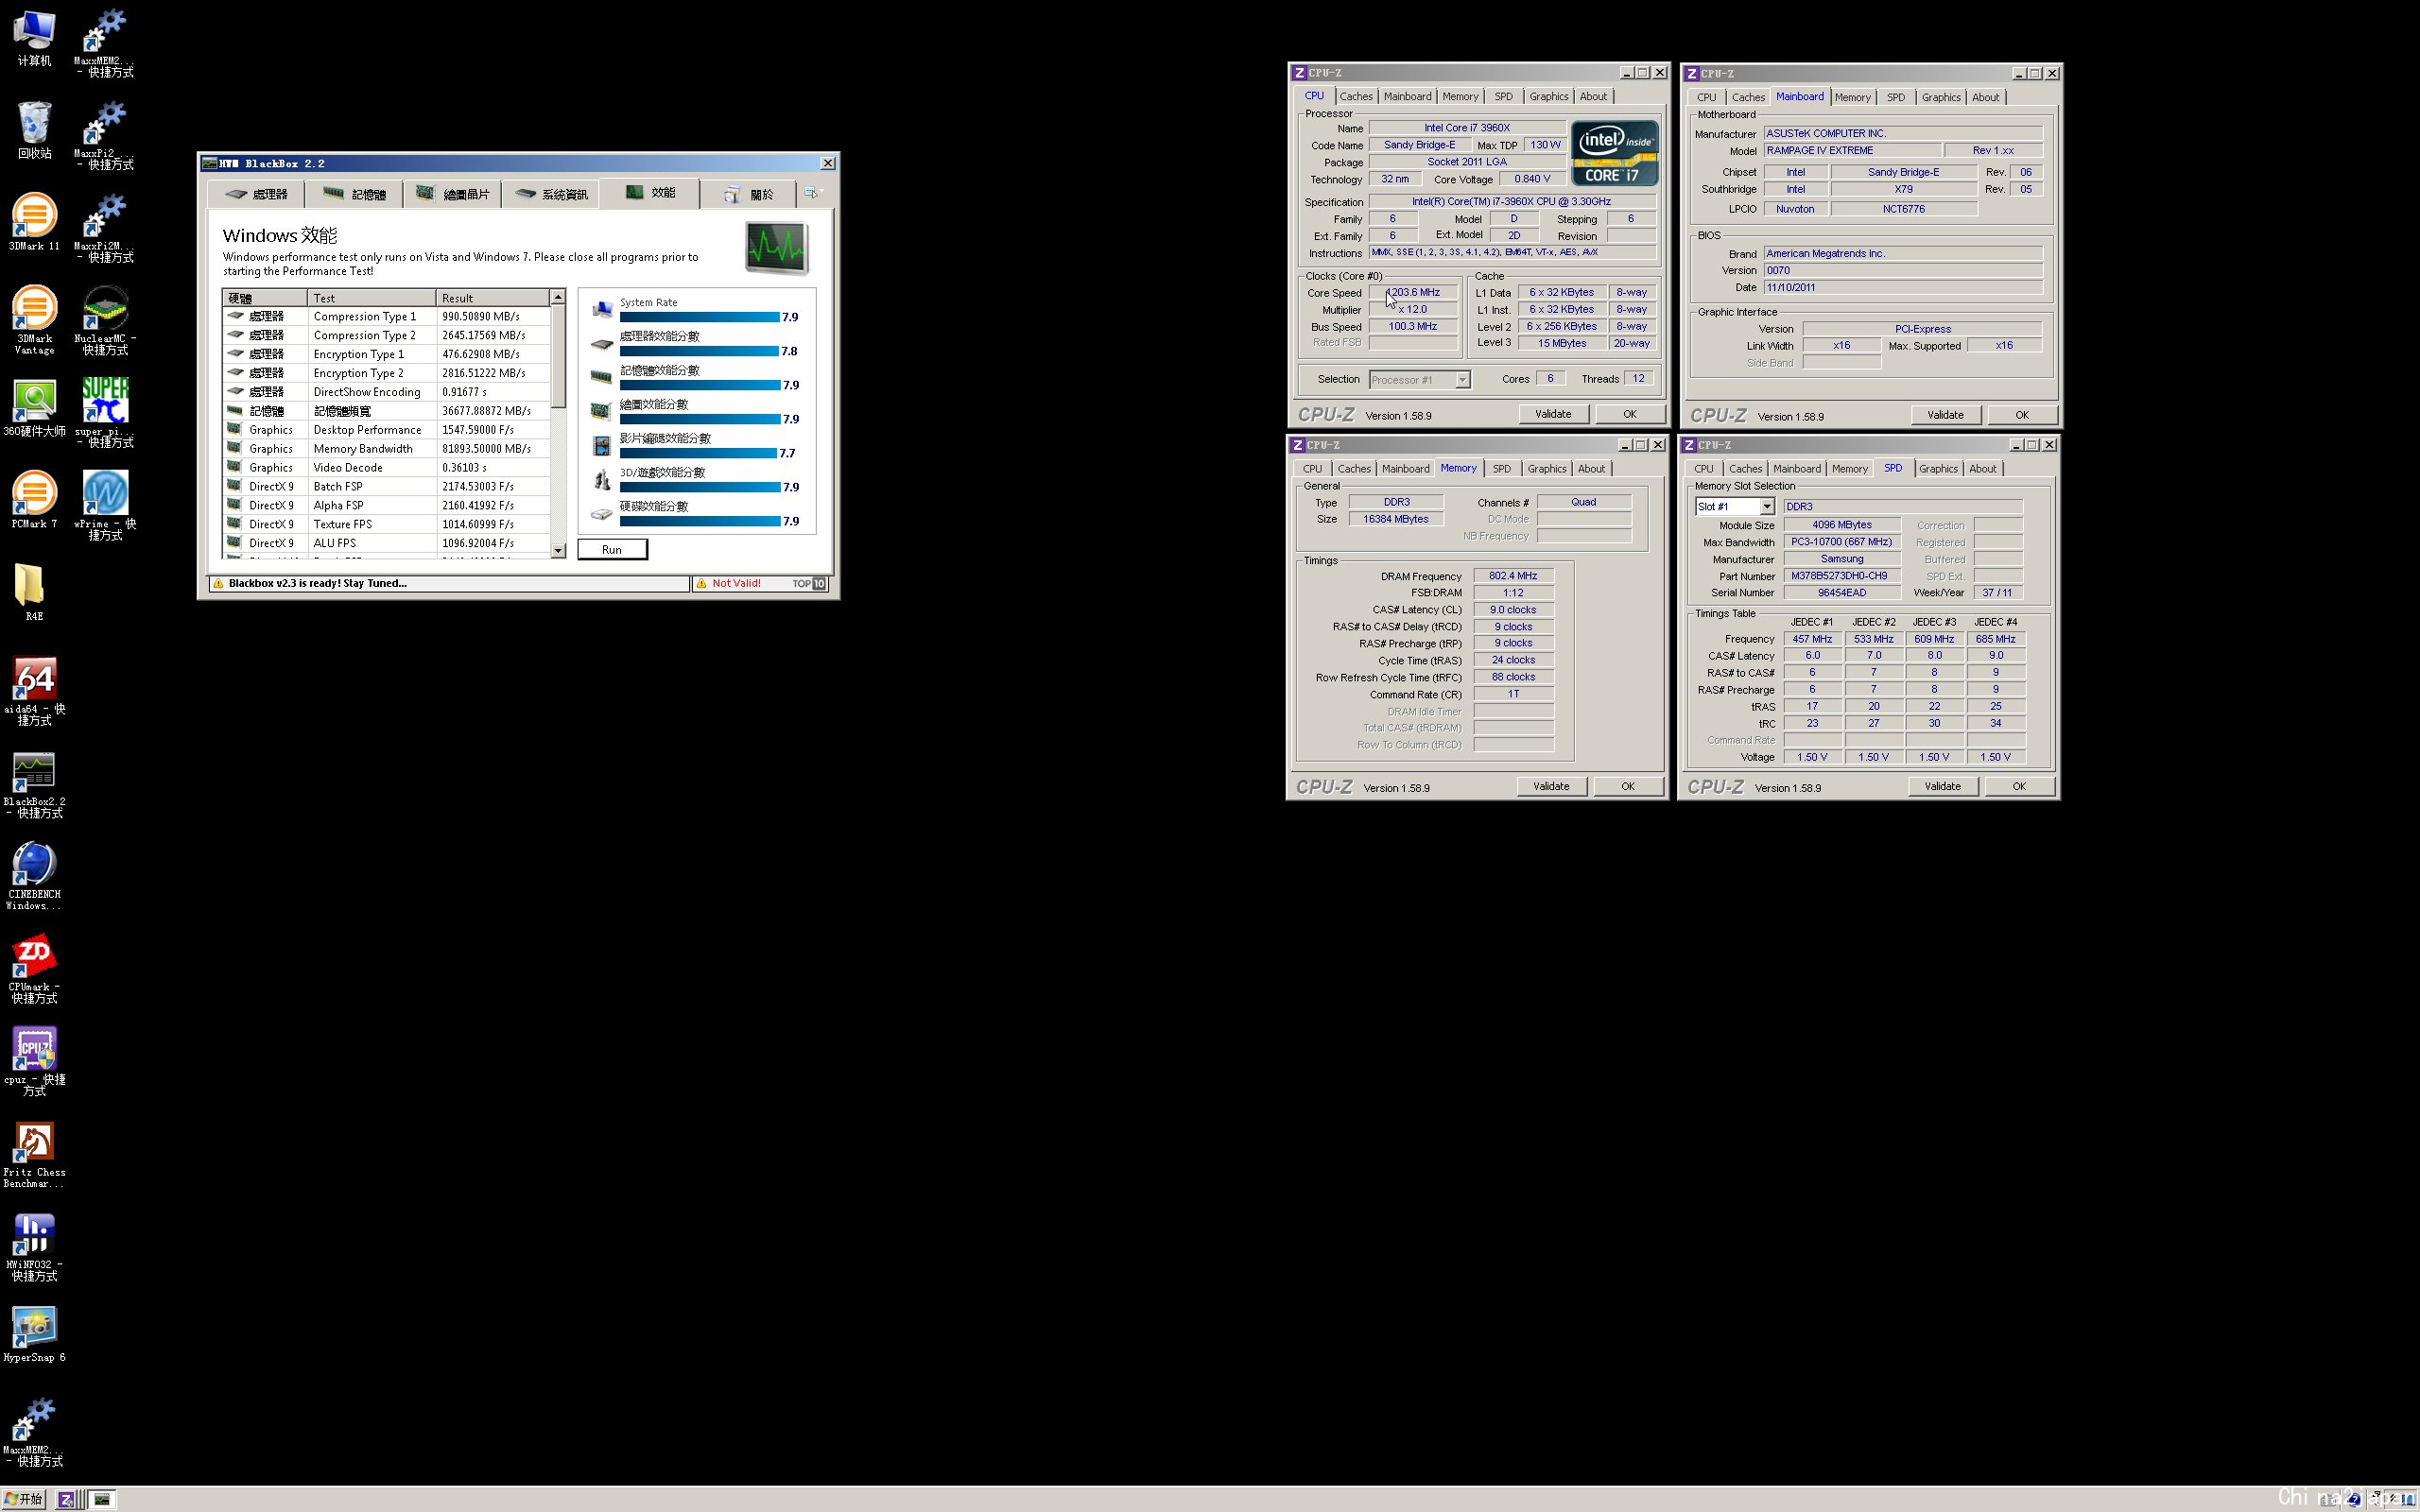Select the Texture FPS row

pos(386,524)
